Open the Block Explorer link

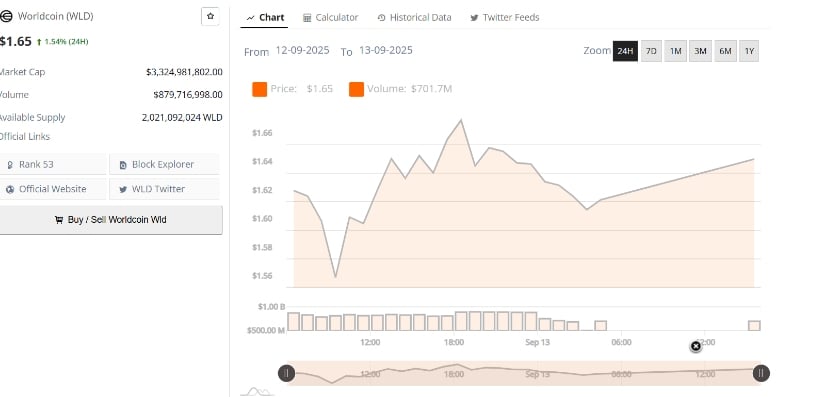(x=164, y=165)
